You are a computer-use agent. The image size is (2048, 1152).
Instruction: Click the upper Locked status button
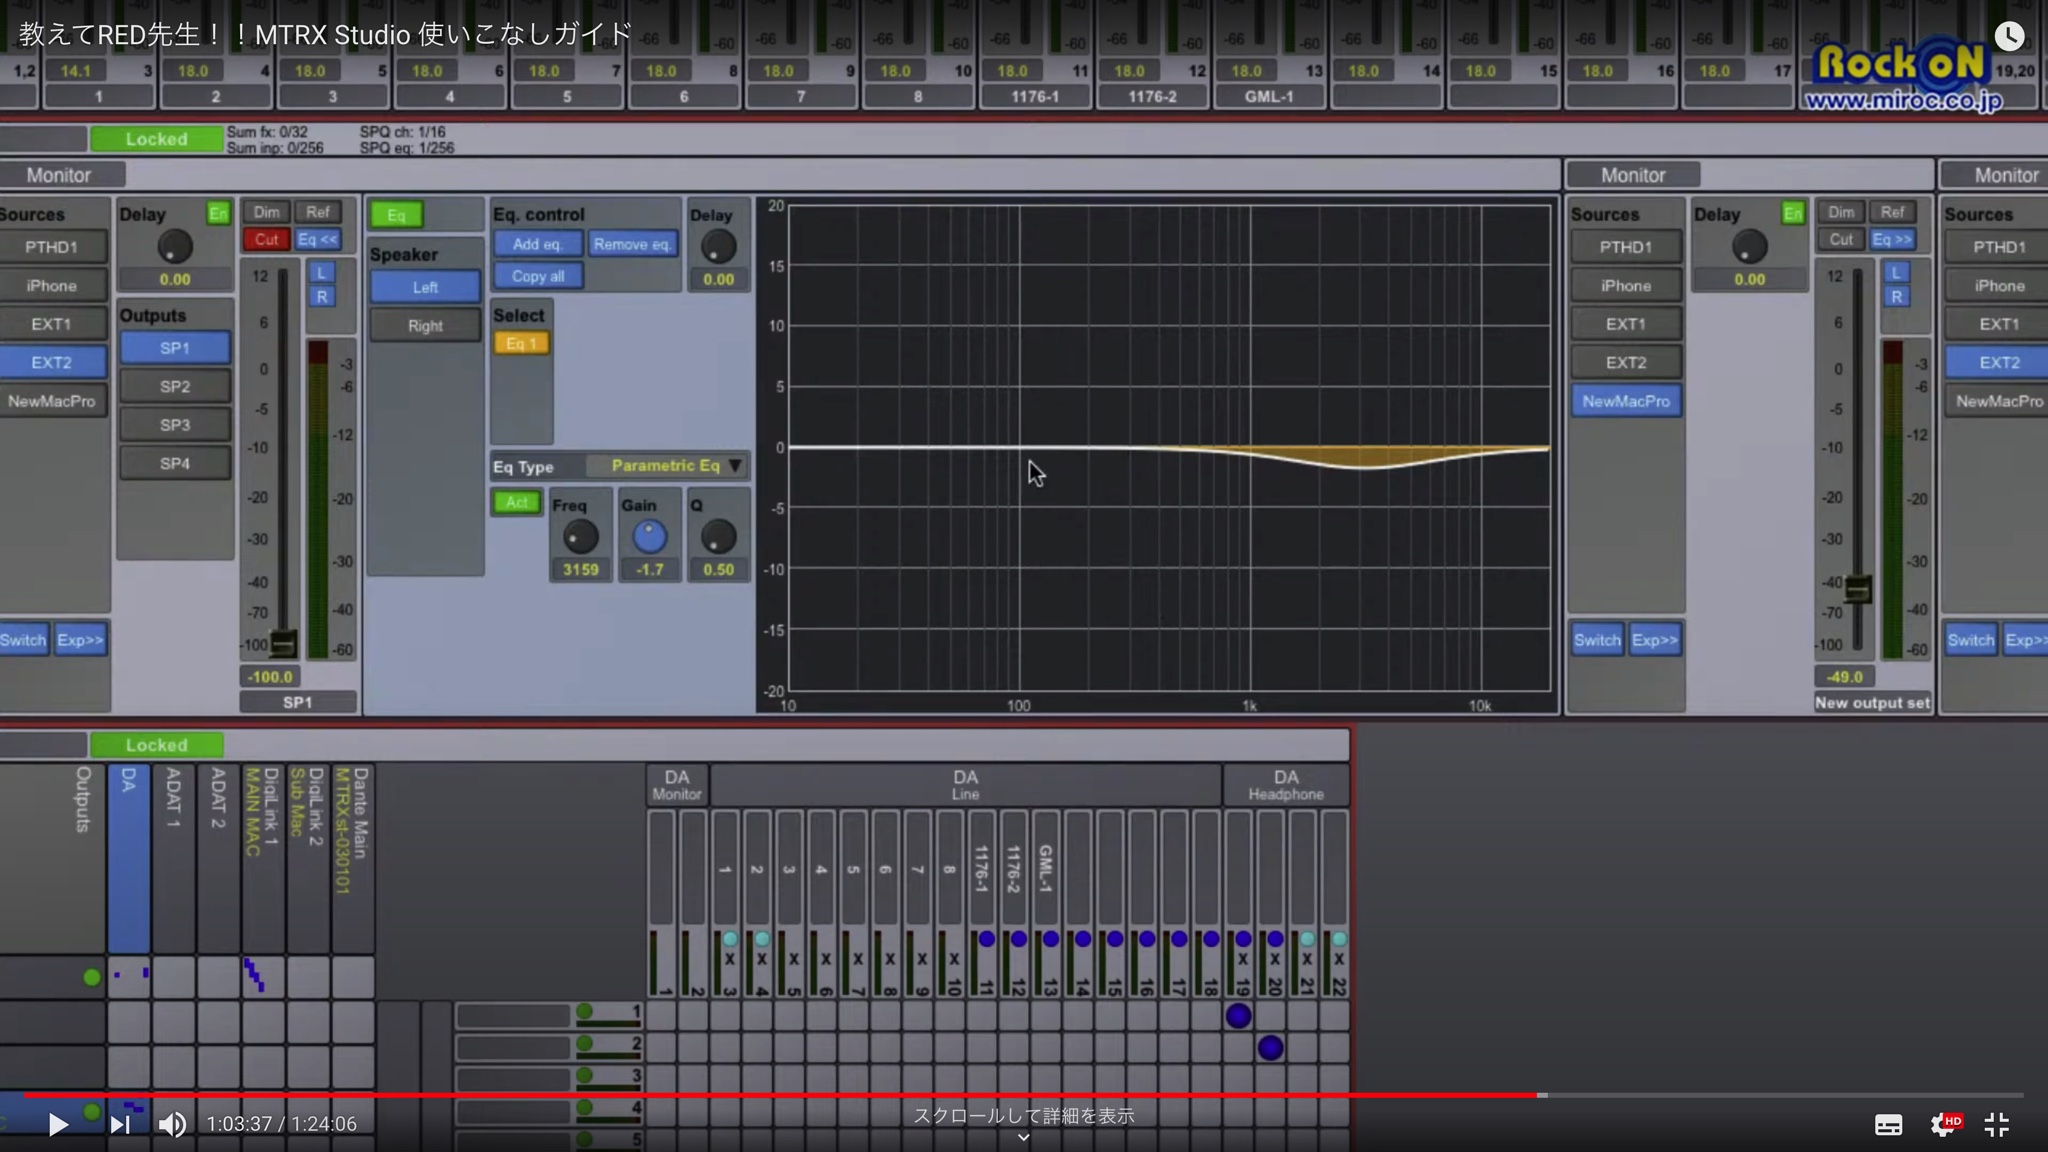pyautogui.click(x=156, y=139)
